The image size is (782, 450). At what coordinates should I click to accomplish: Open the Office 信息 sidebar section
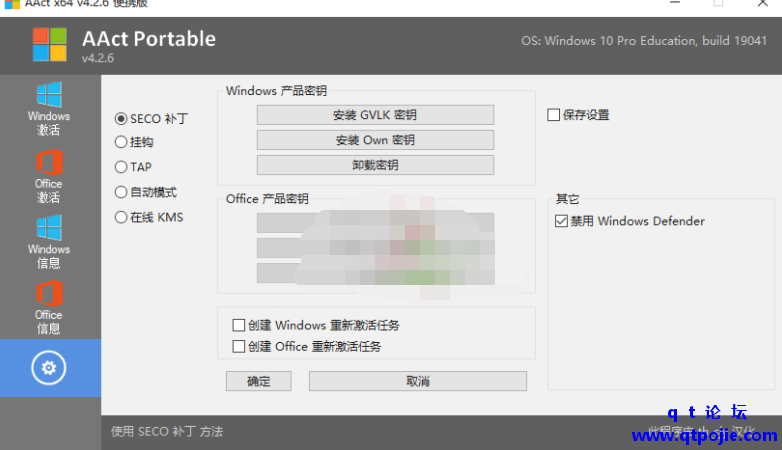(49, 307)
